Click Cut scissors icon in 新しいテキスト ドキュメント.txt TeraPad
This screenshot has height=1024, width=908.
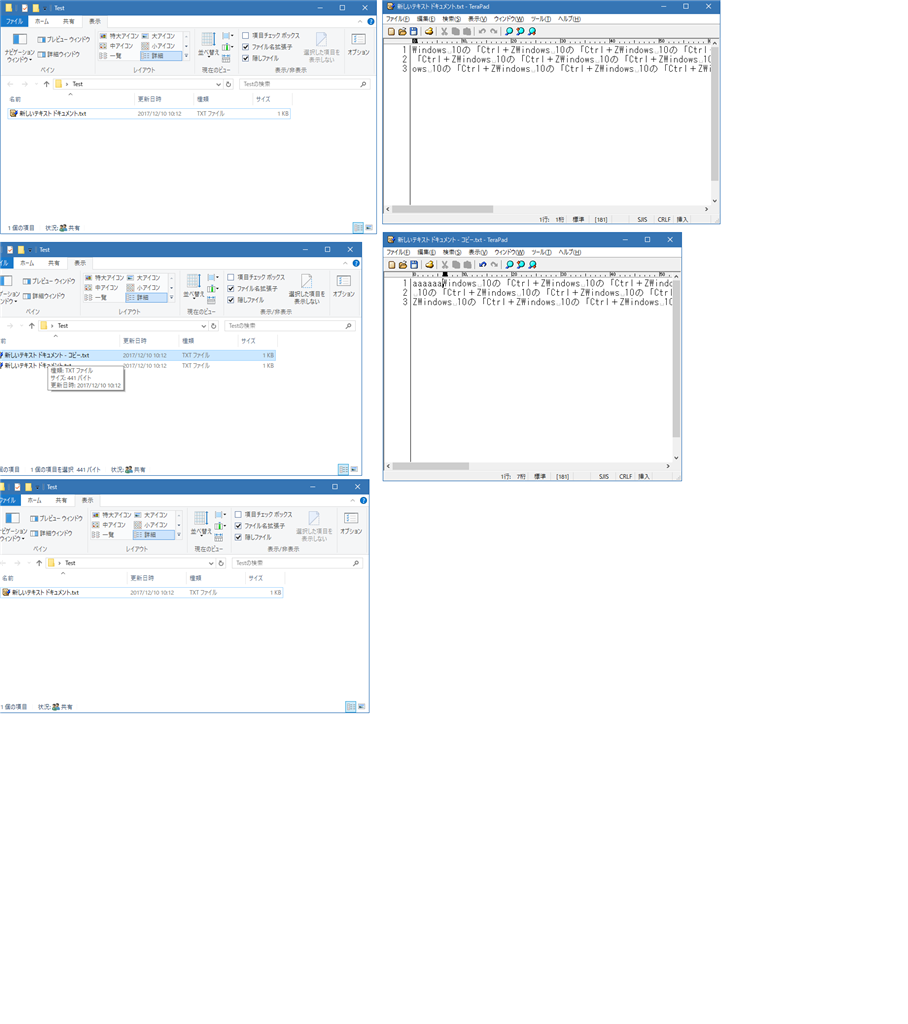click(444, 31)
